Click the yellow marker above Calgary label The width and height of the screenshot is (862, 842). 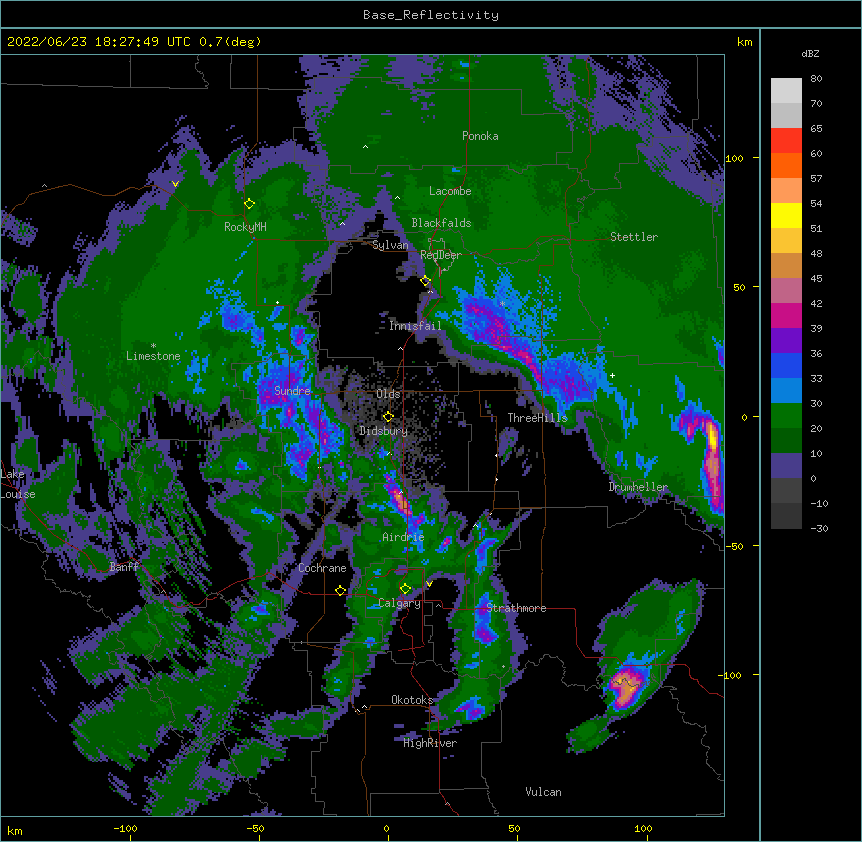point(405,589)
